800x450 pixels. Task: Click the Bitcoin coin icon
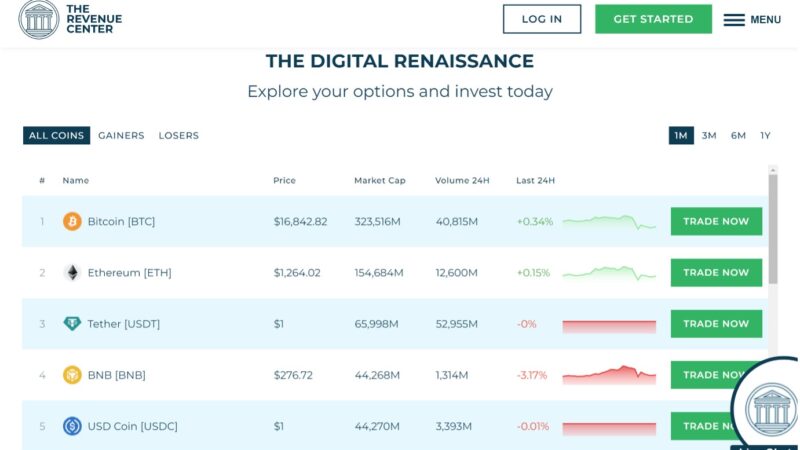(72, 221)
